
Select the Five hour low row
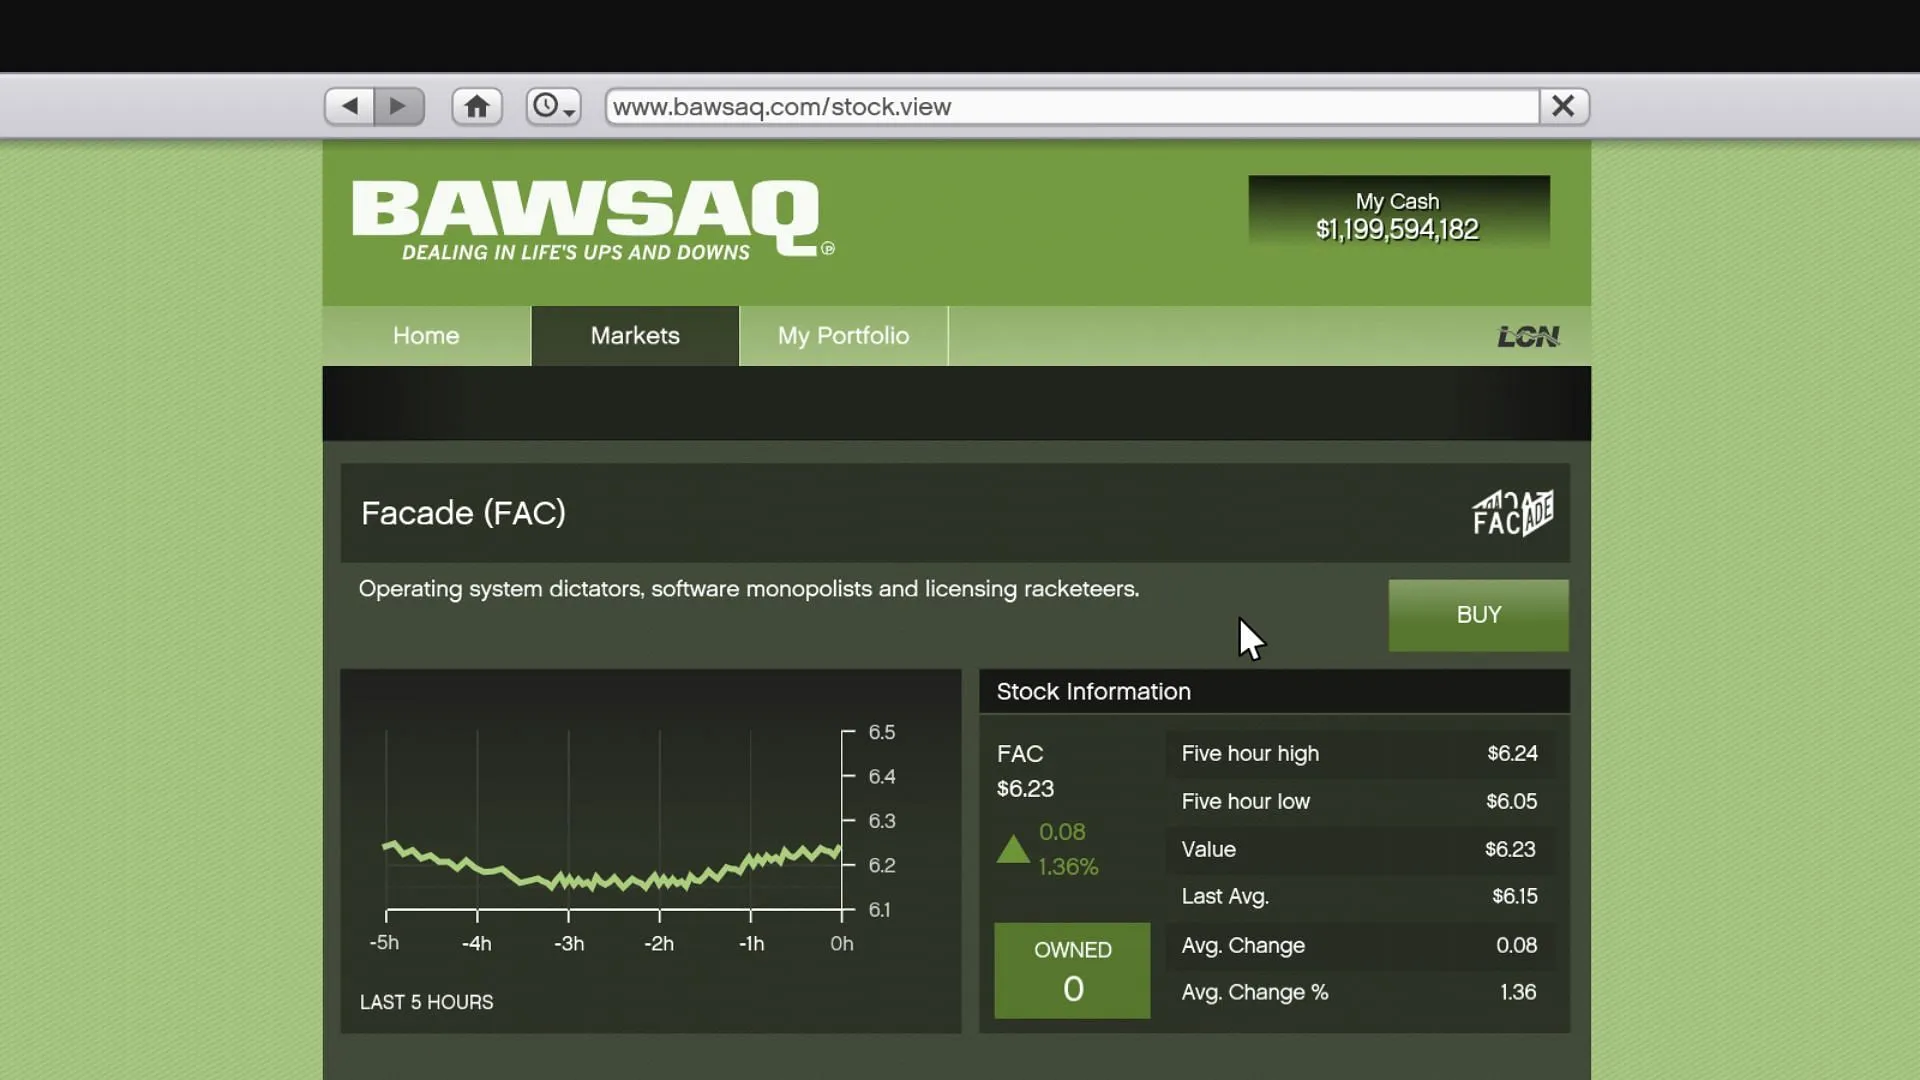(1360, 802)
